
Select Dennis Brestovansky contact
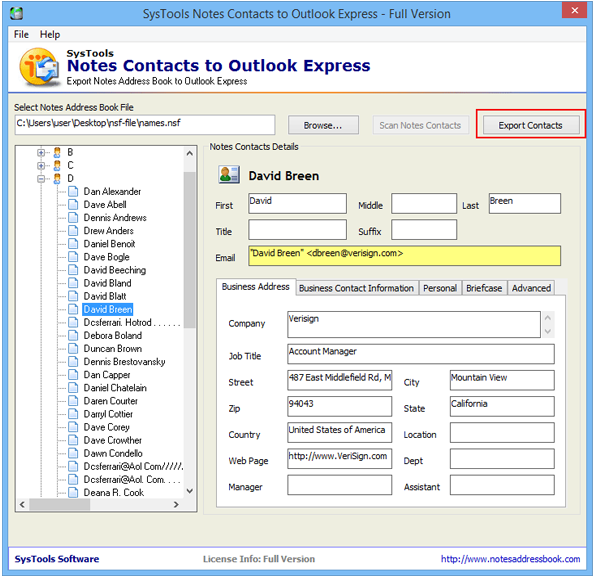pyautogui.click(x=124, y=362)
